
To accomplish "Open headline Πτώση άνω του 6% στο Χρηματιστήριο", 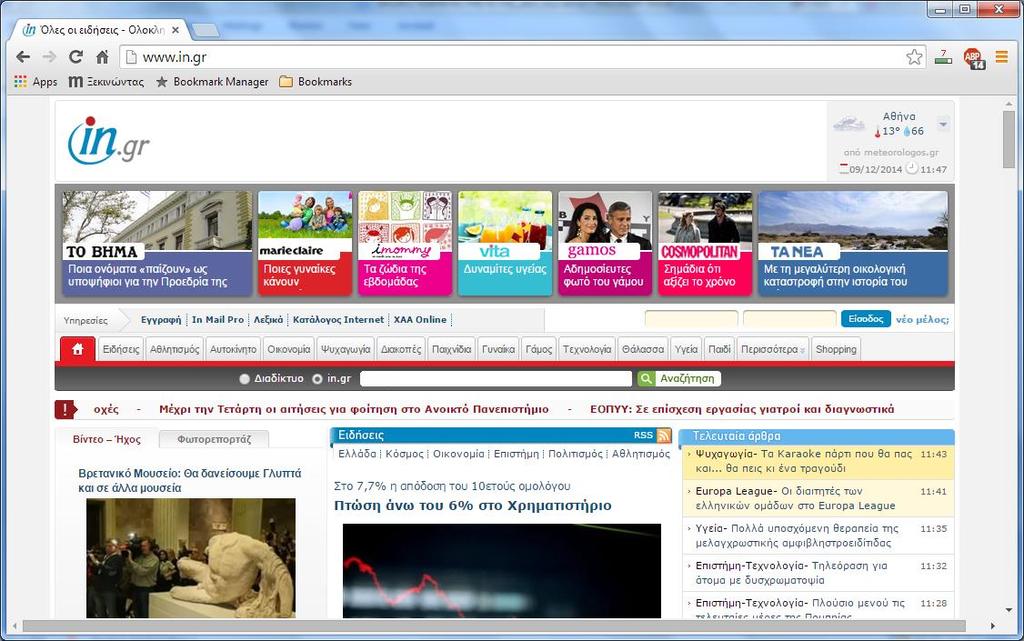I will pyautogui.click(x=473, y=506).
